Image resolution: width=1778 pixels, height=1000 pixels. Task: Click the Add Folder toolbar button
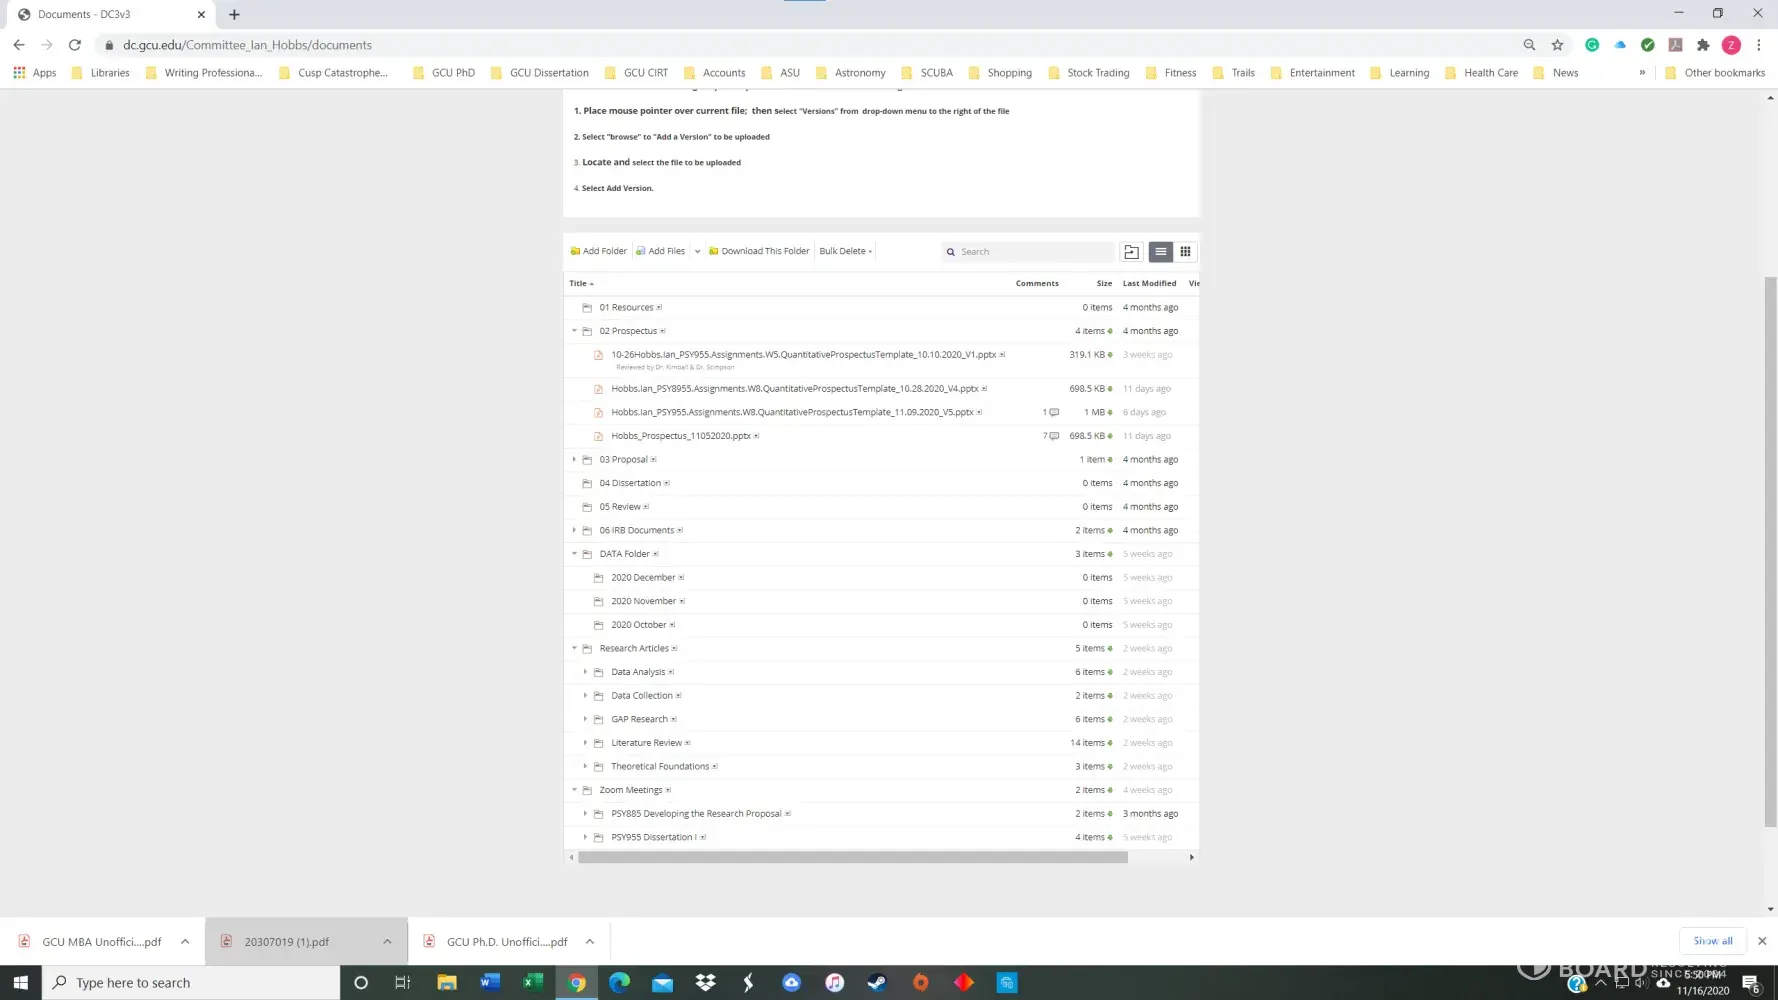(599, 251)
